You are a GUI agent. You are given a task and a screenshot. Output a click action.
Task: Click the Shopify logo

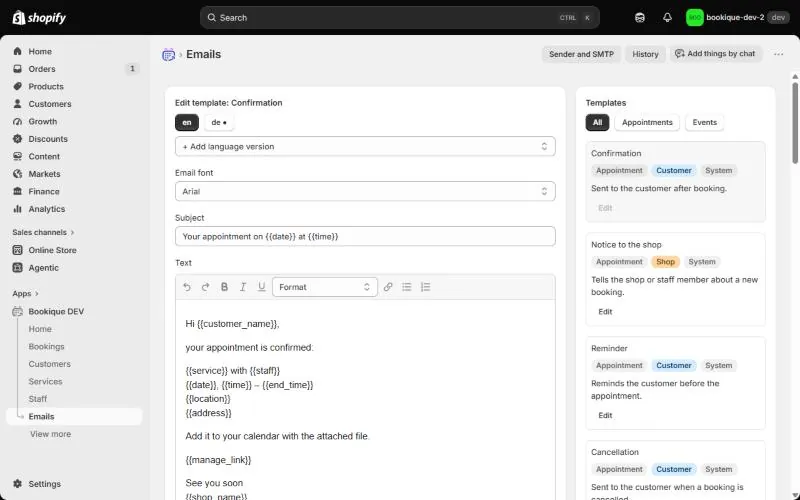click(39, 18)
